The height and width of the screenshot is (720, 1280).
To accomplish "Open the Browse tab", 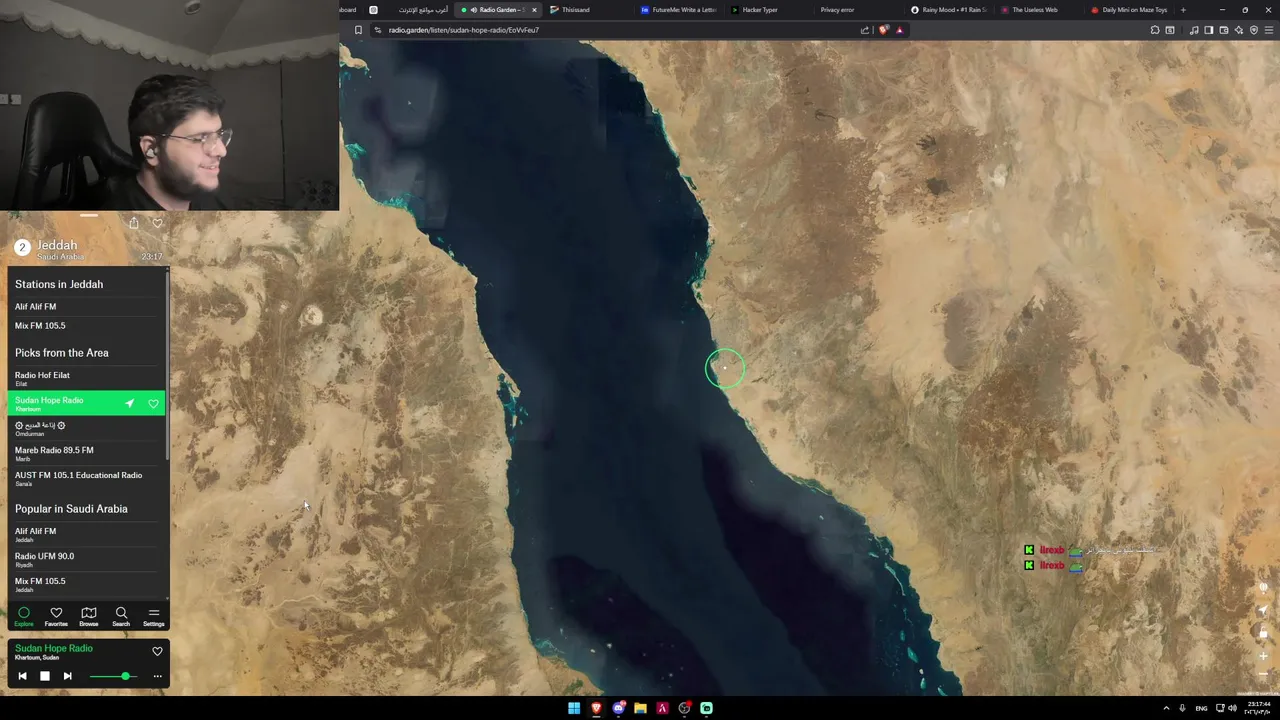I will point(89,616).
